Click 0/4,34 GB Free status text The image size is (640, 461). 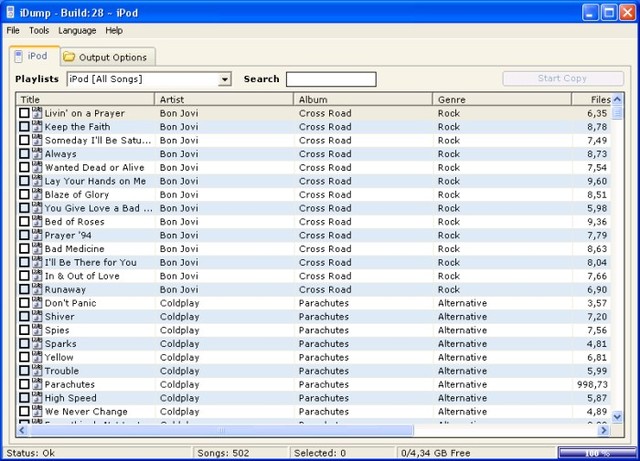(436, 453)
